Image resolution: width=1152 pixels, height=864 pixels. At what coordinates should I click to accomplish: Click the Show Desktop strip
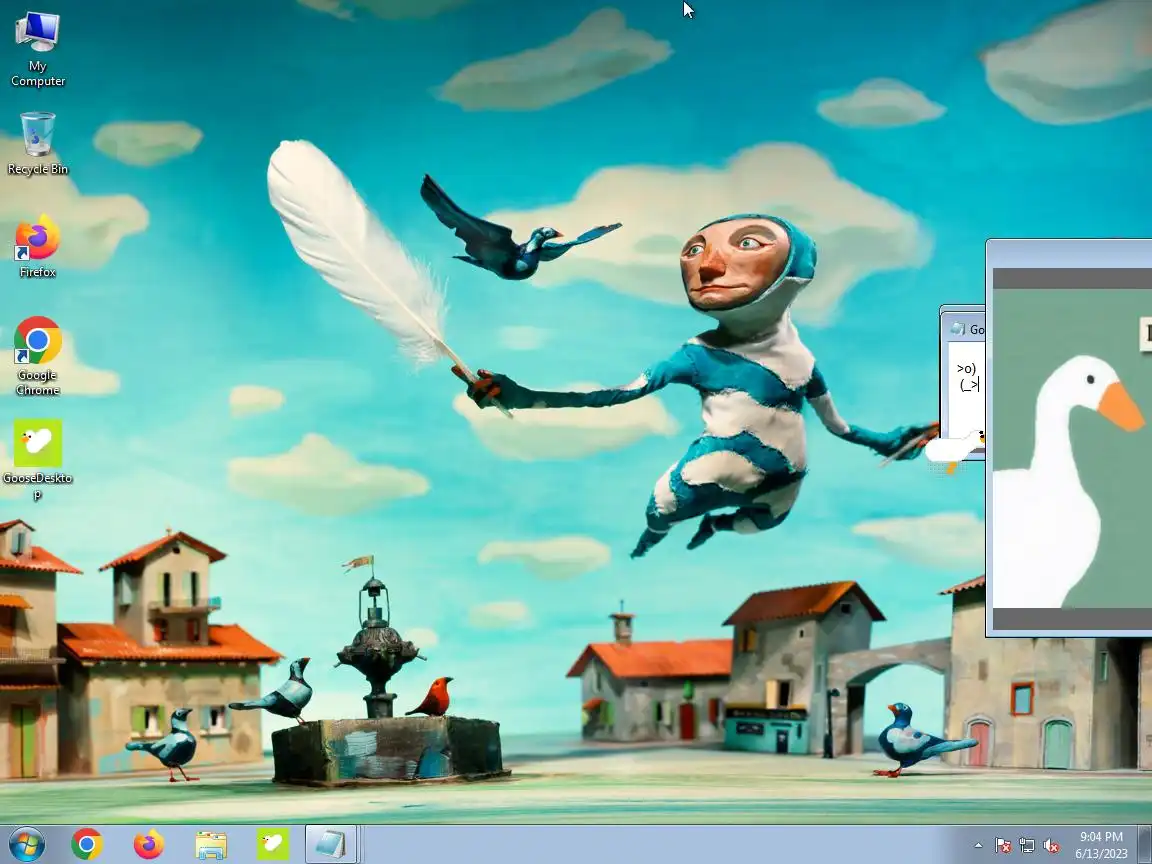tap(1145, 845)
